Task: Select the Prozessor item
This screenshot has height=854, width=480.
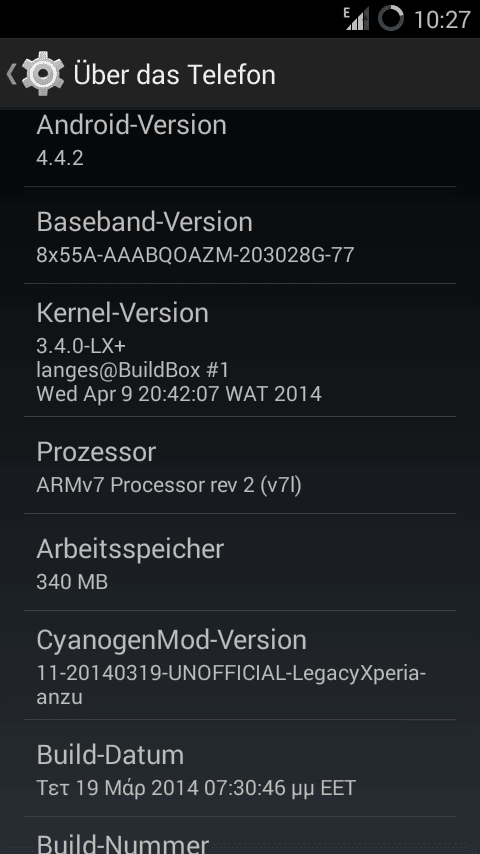Action: point(240,465)
